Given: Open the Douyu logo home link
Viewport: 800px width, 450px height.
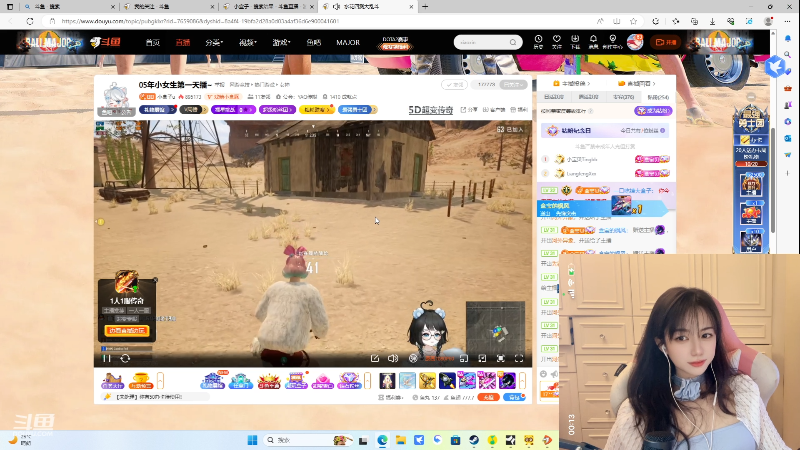Looking at the screenshot, I should tap(105, 42).
